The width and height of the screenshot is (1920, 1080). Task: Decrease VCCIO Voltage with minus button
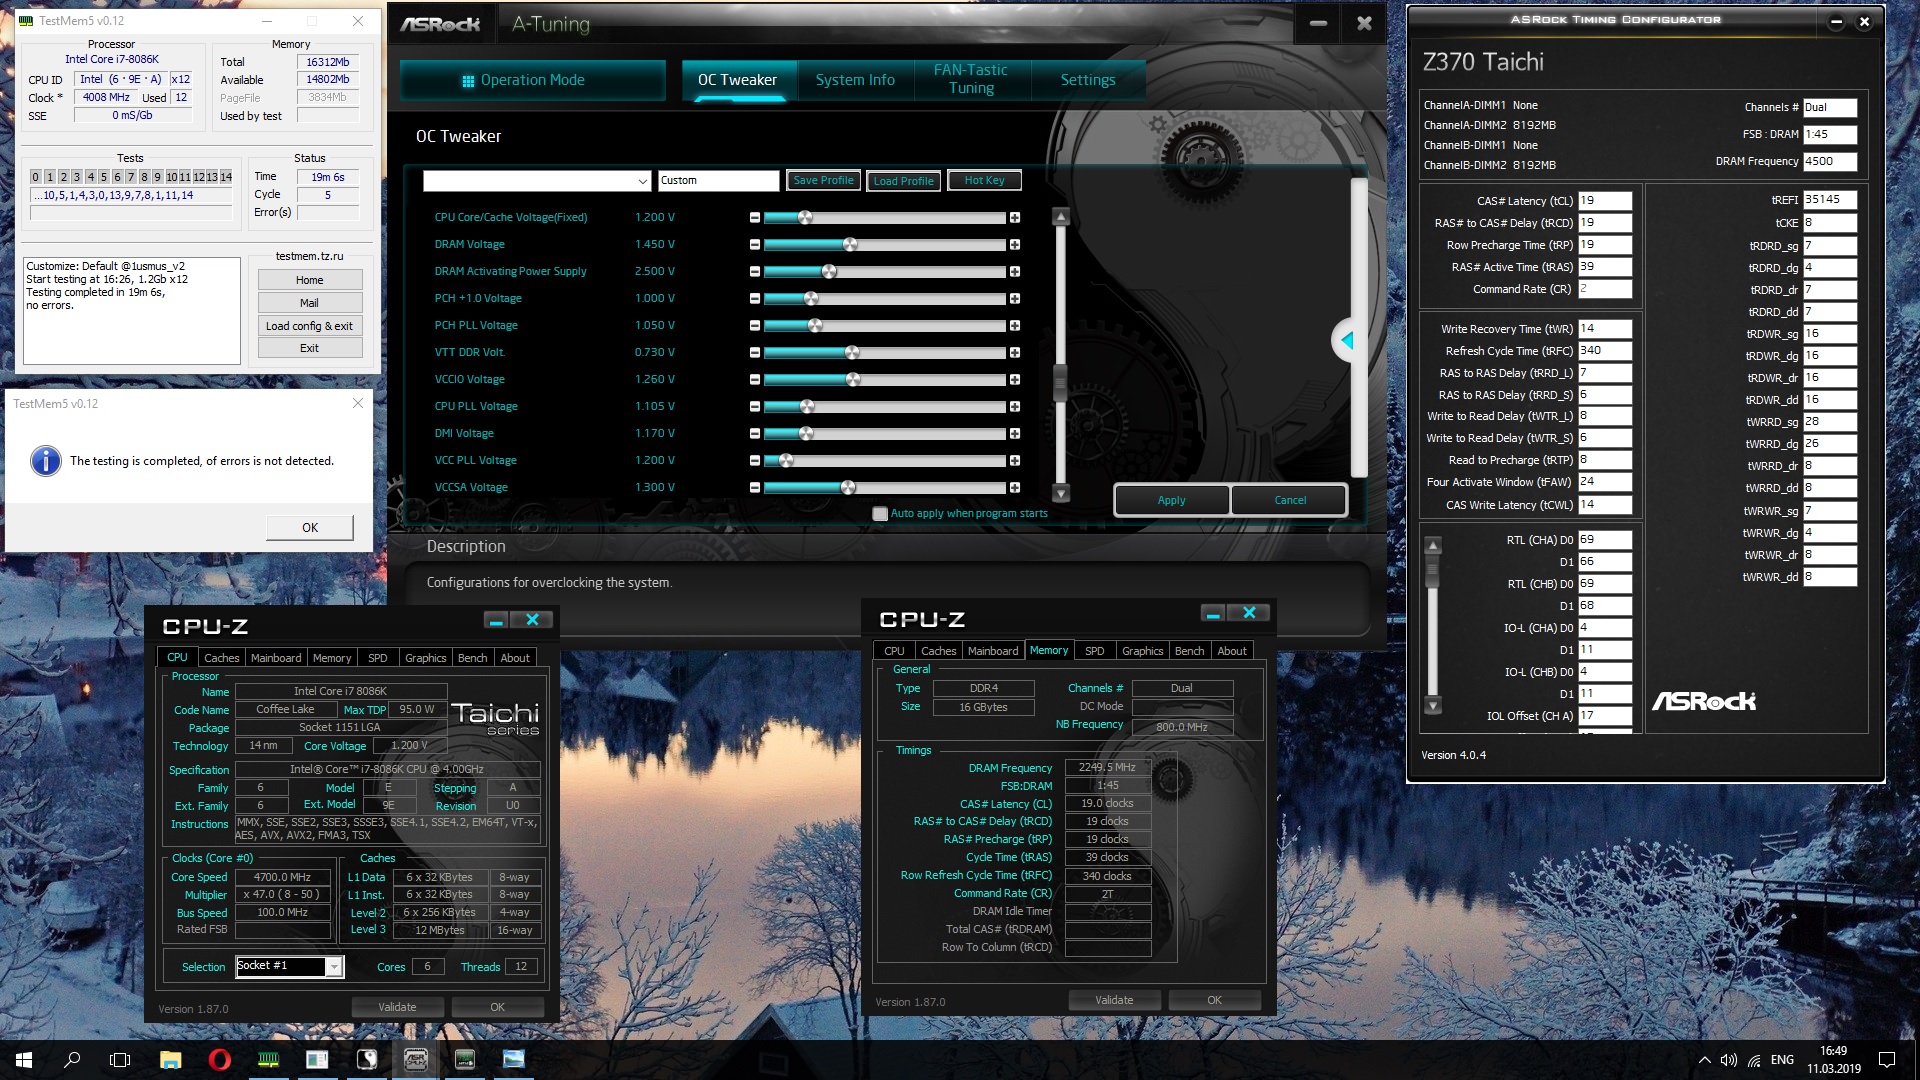click(x=755, y=380)
